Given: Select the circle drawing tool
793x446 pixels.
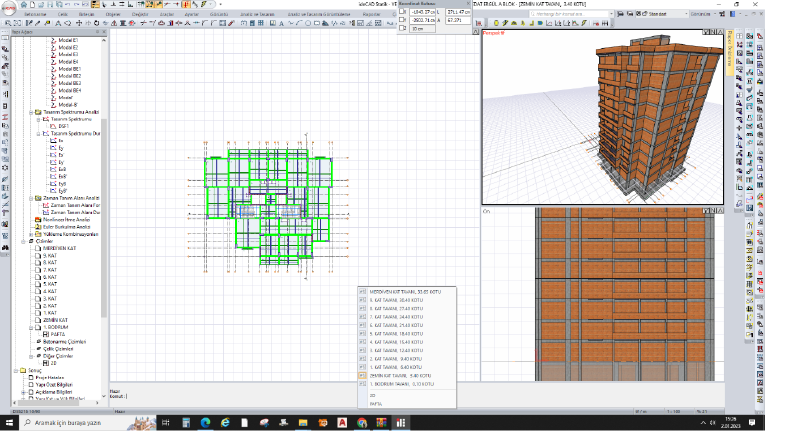Looking at the screenshot, I should coord(308,23).
